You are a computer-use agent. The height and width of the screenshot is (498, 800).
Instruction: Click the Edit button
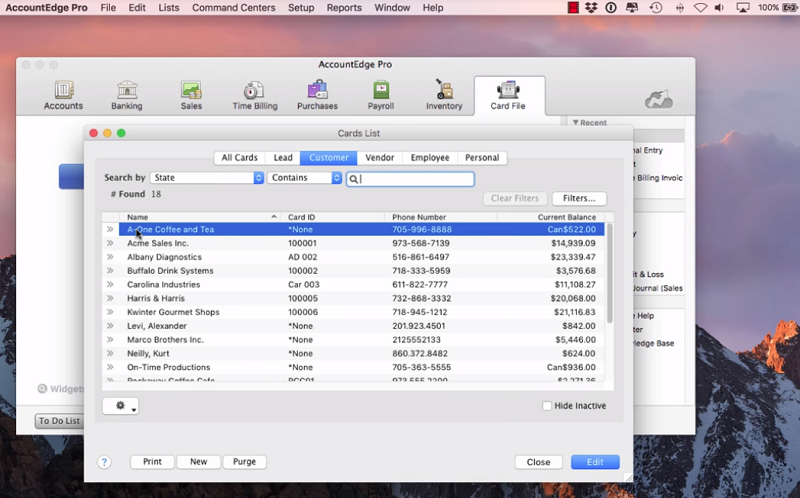(x=595, y=462)
